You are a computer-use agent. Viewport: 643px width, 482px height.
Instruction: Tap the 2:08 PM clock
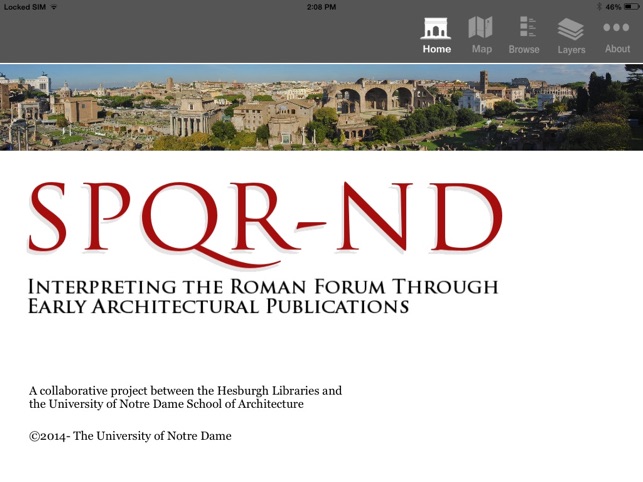322,7
